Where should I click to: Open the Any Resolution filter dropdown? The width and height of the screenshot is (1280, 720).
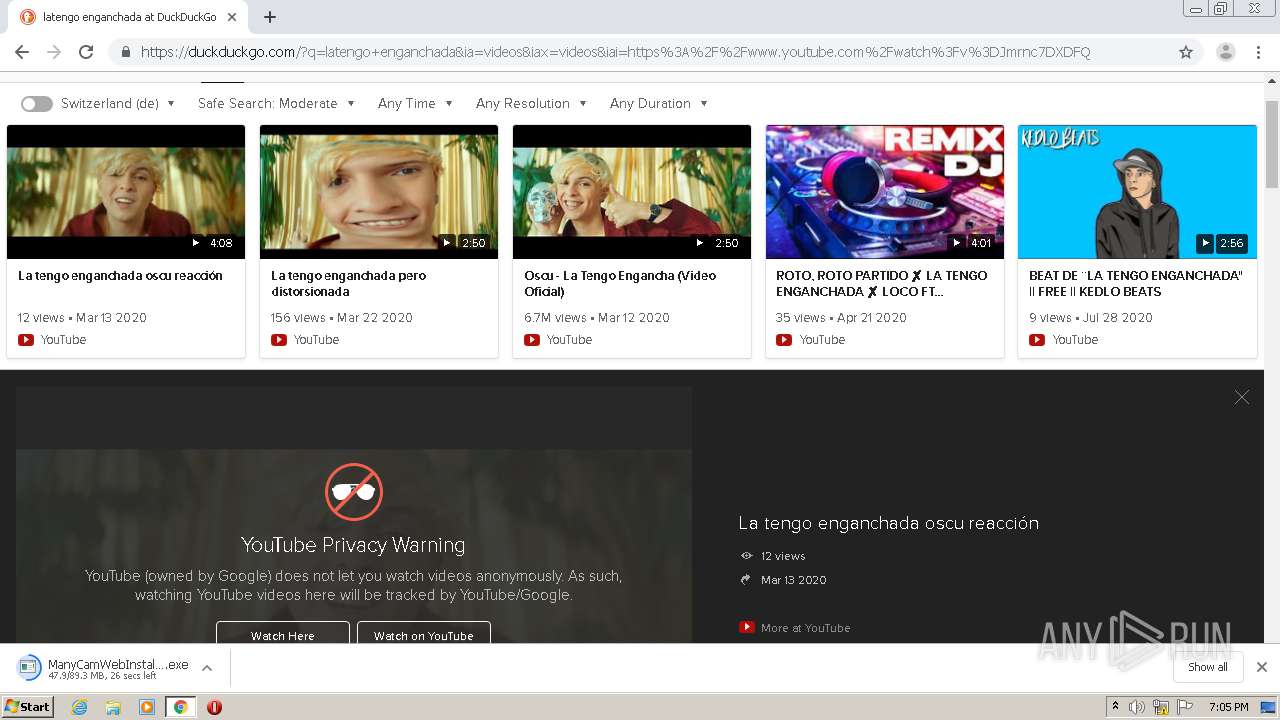[x=531, y=104]
